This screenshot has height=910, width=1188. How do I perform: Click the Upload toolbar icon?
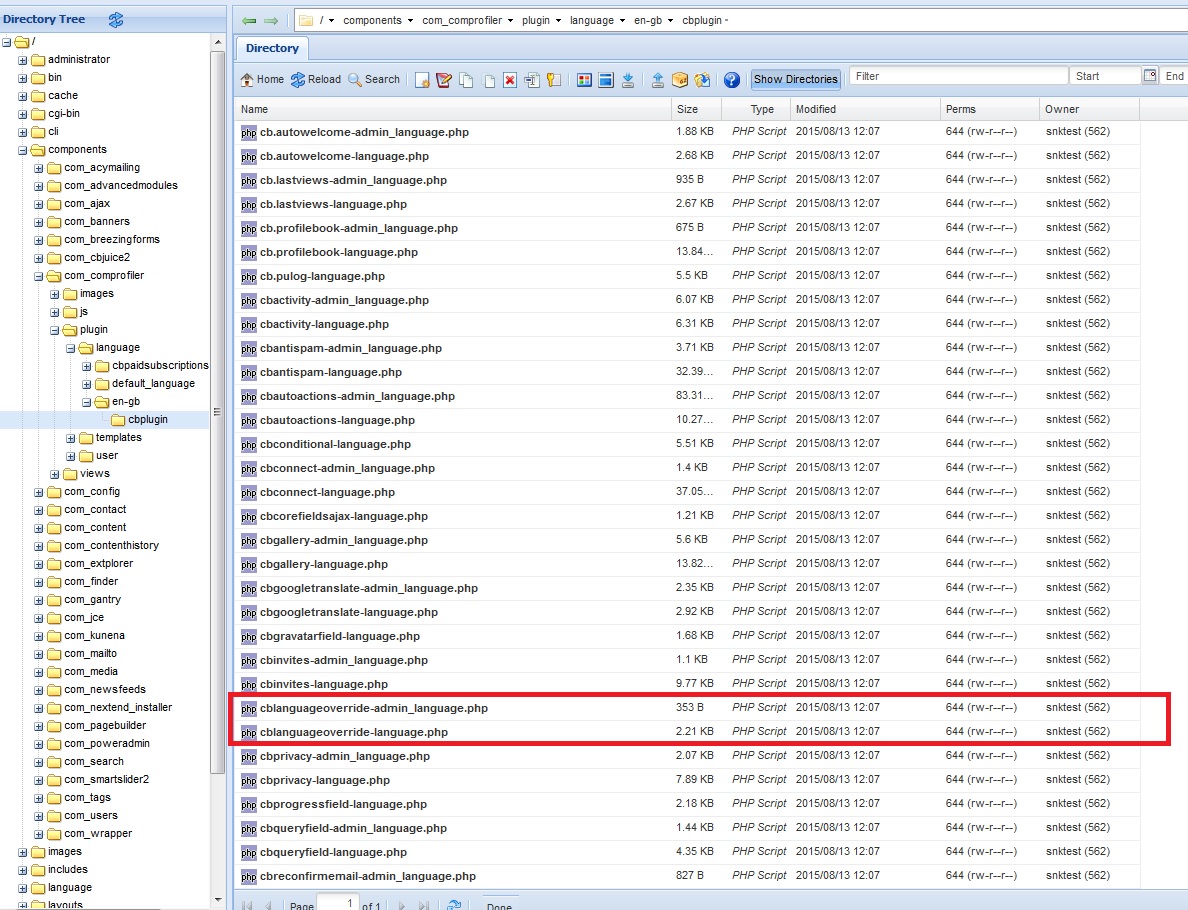(x=658, y=80)
